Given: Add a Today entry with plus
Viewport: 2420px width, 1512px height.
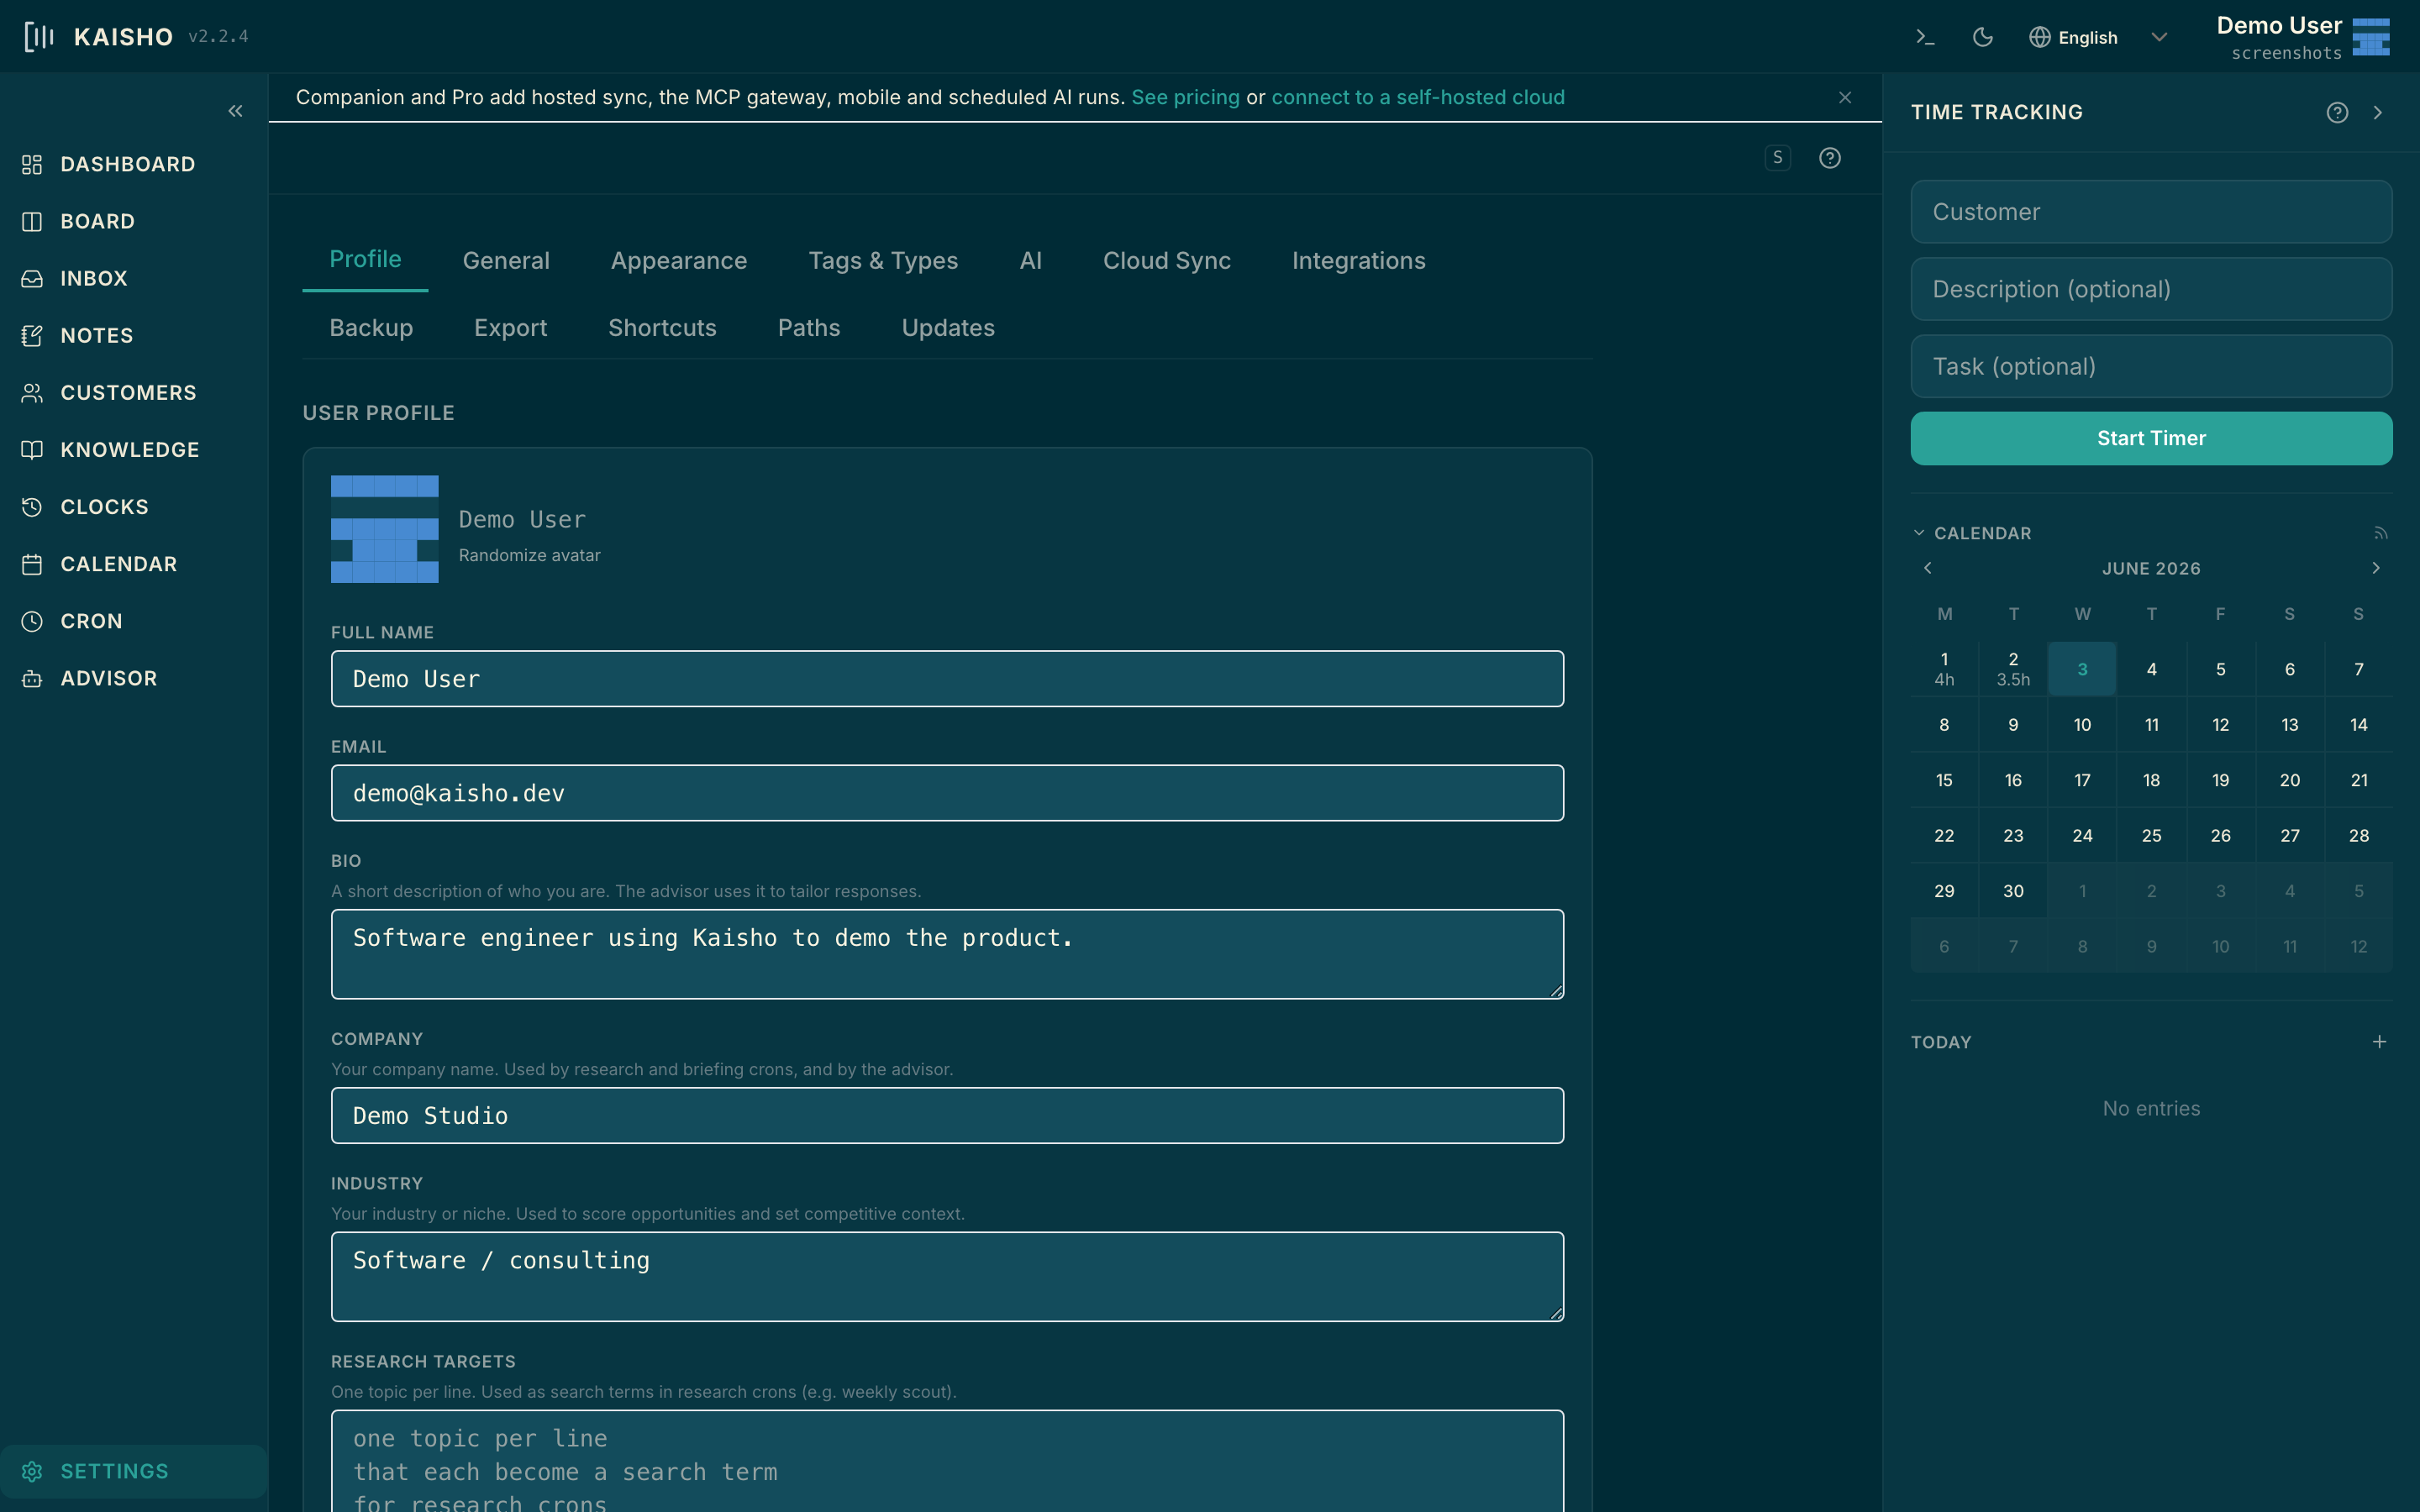Looking at the screenshot, I should pos(2379,1042).
